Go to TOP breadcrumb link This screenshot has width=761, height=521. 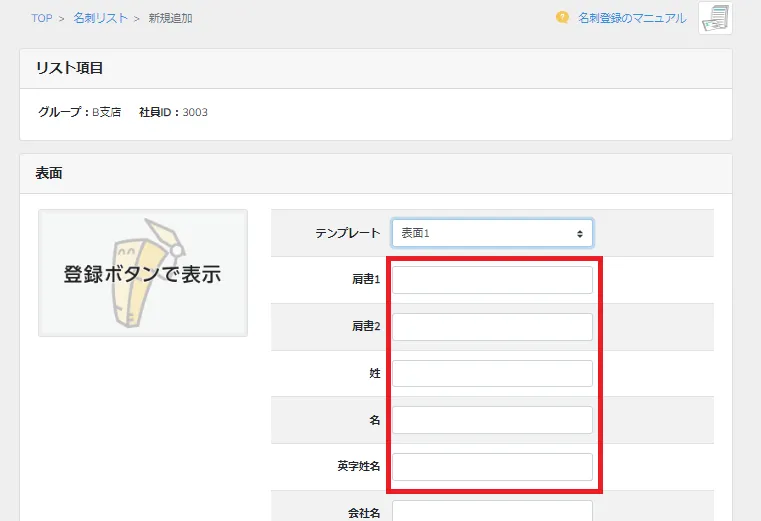tap(42, 18)
